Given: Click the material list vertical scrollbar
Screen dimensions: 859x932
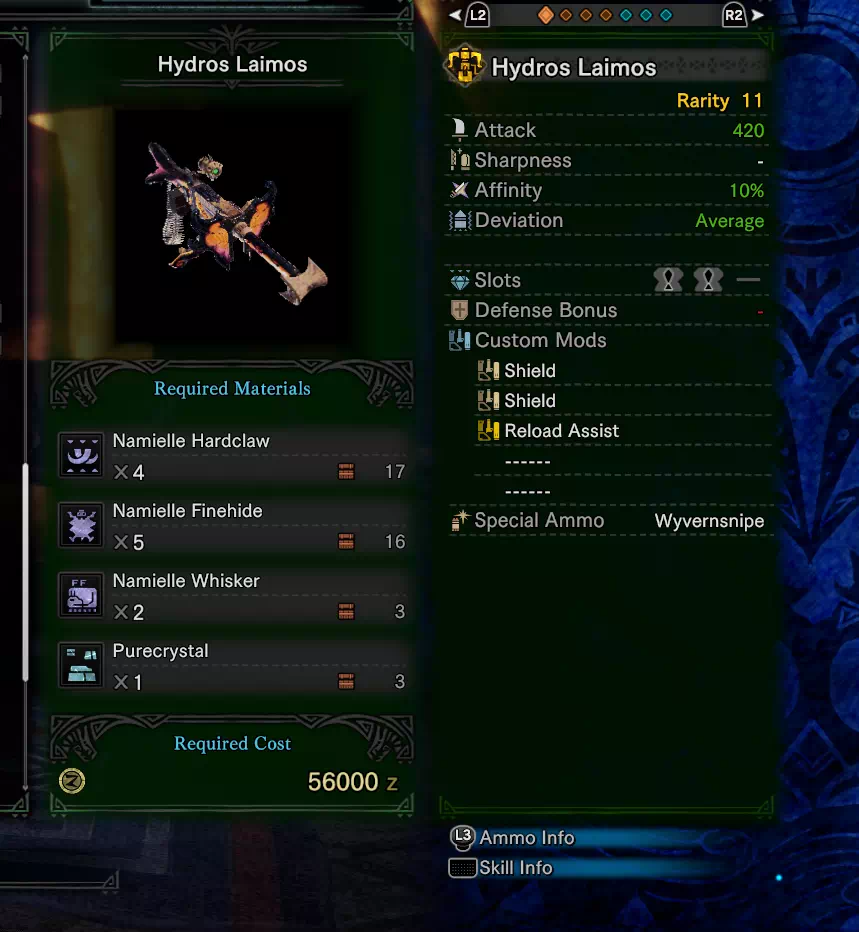Looking at the screenshot, I should [x=25, y=572].
